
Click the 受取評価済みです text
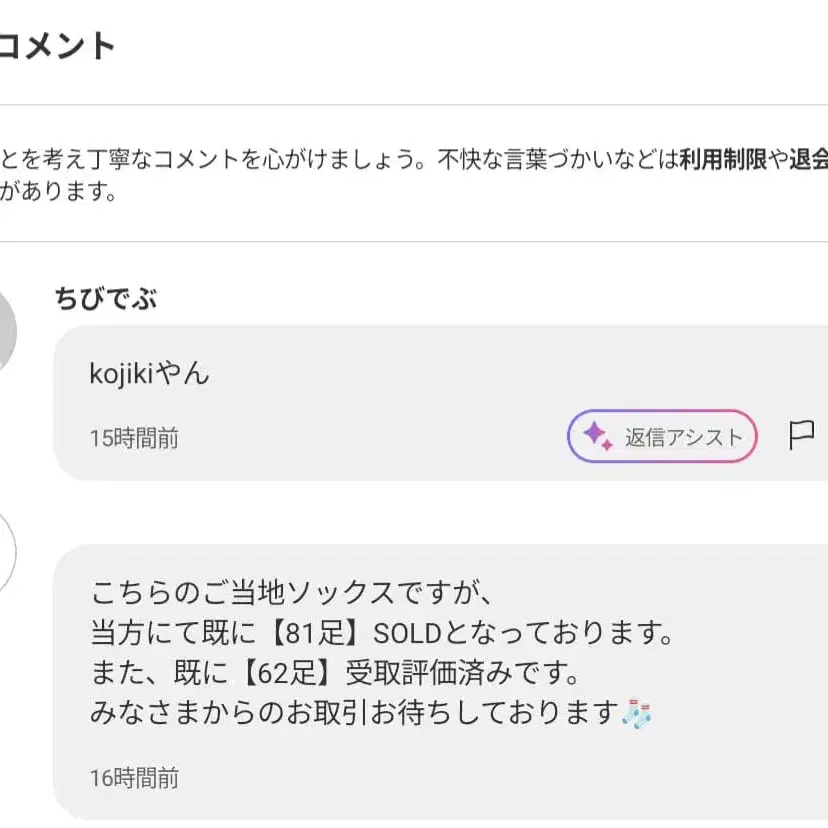pyautogui.click(x=462, y=673)
